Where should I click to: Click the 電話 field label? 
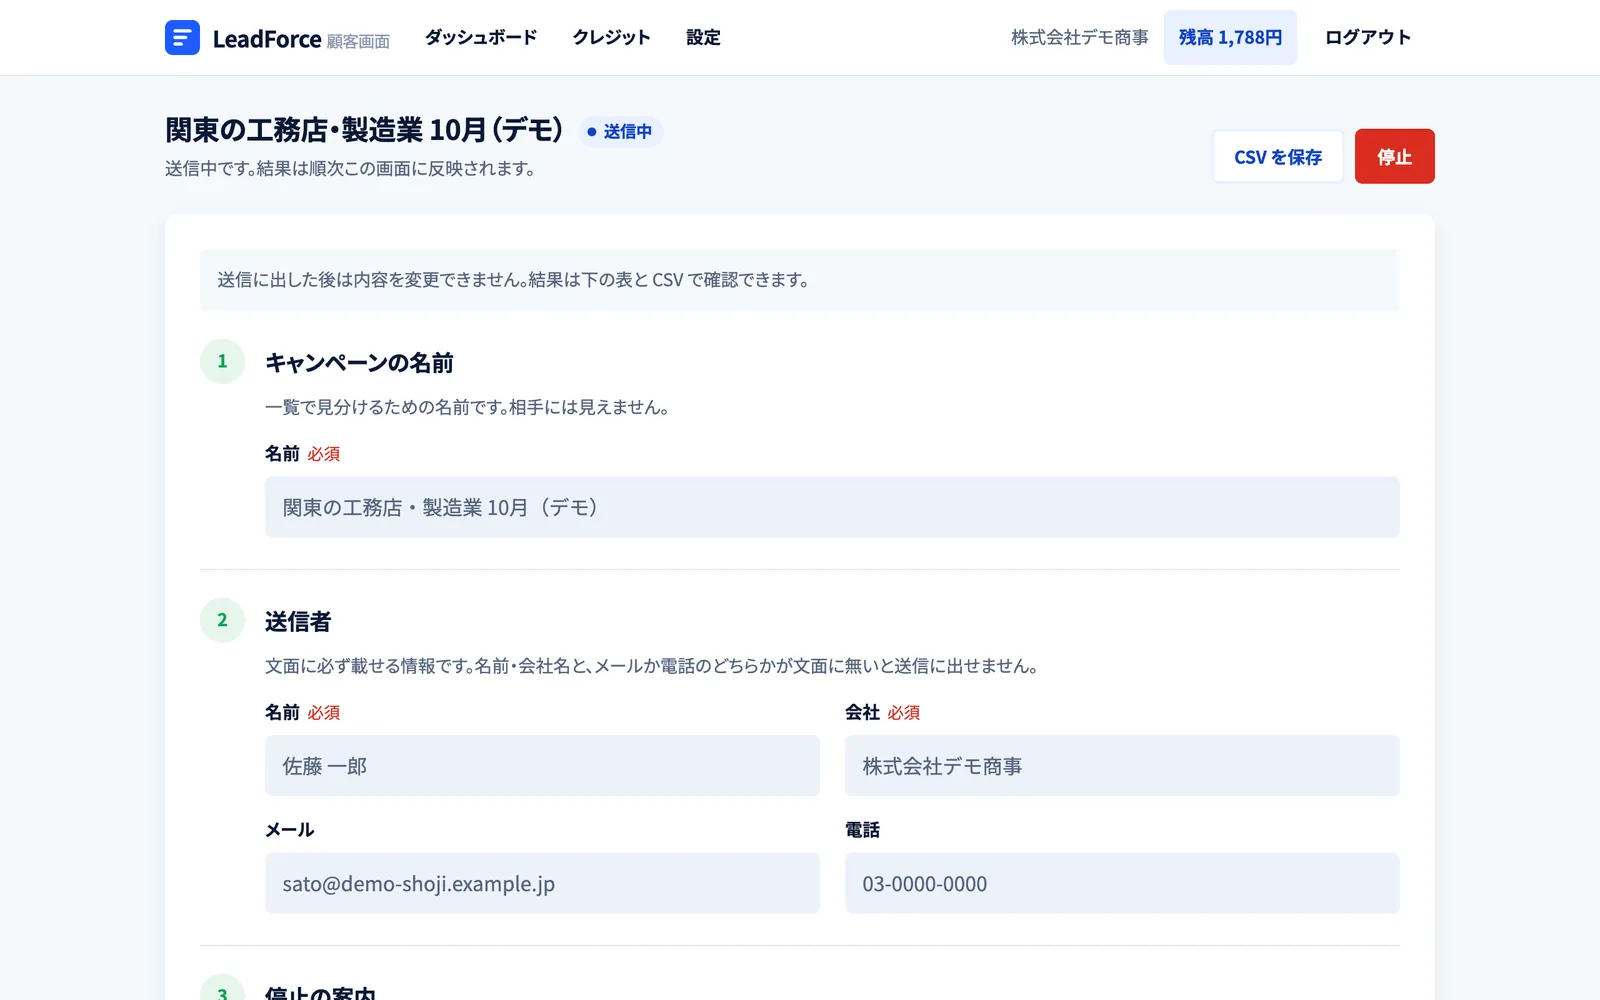pos(862,830)
